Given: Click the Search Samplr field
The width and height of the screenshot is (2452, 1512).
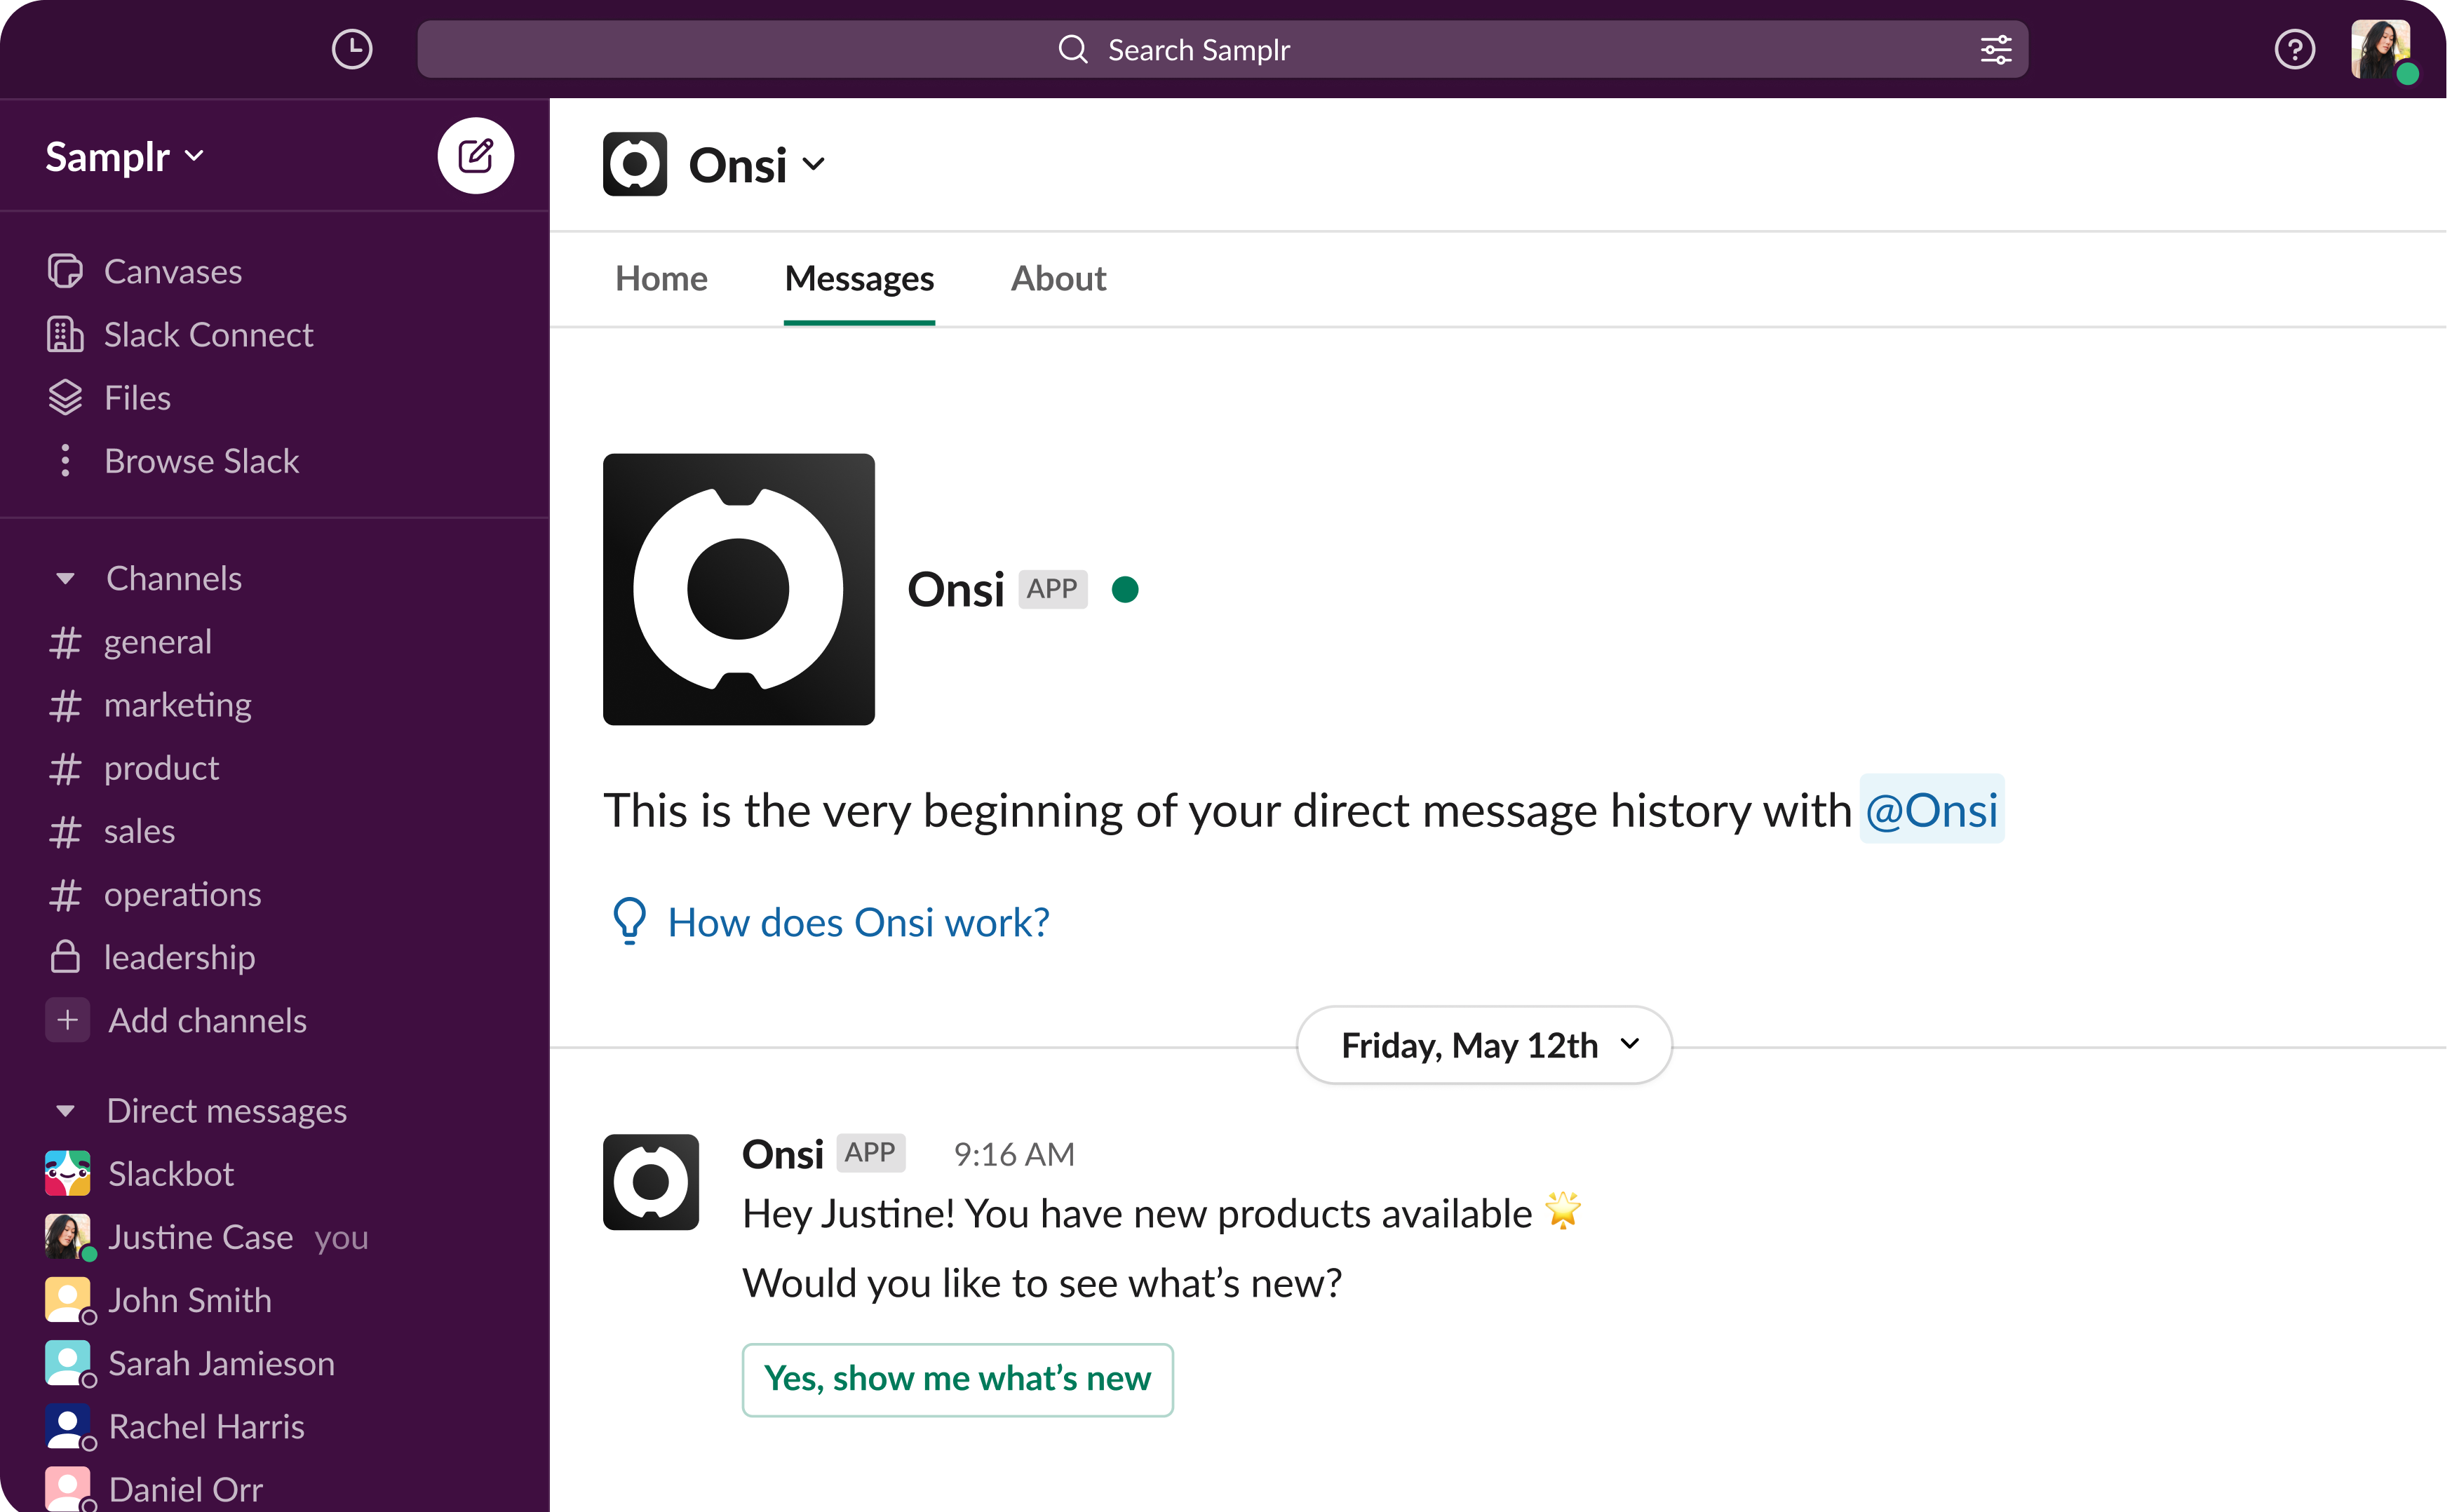Looking at the screenshot, I should tap(1222, 49).
